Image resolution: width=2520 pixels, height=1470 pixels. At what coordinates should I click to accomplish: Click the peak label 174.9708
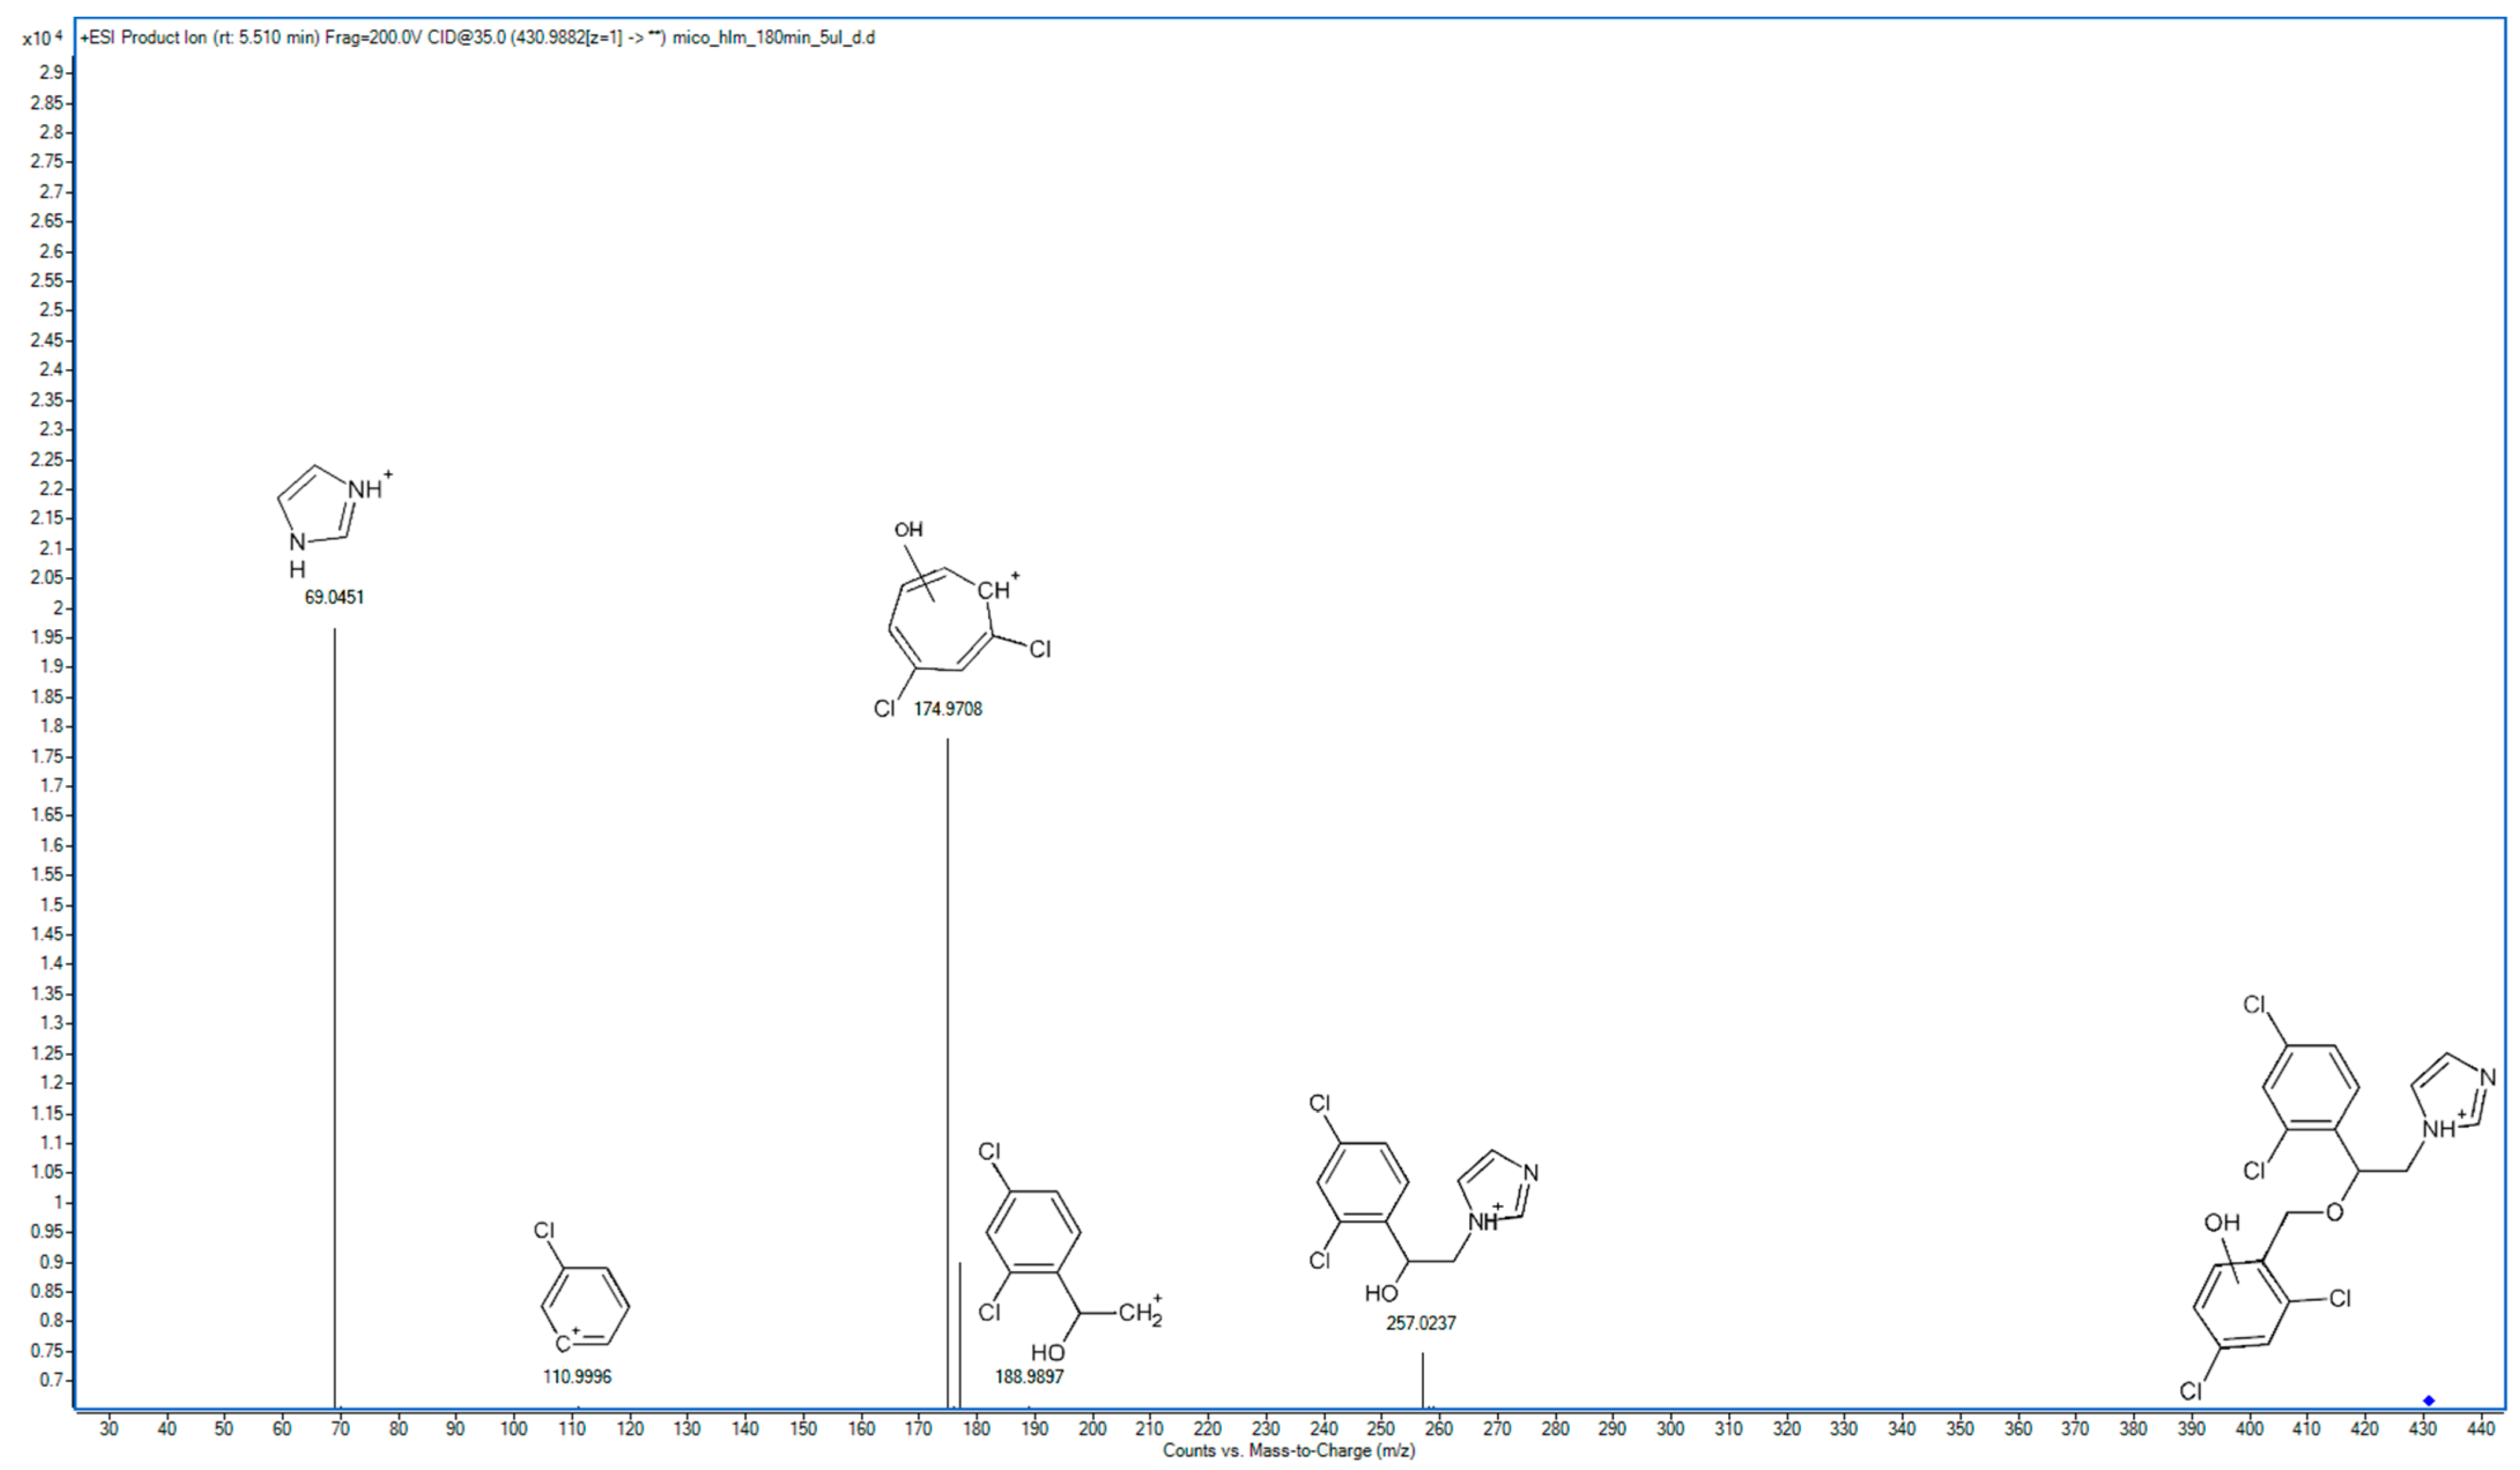point(948,709)
